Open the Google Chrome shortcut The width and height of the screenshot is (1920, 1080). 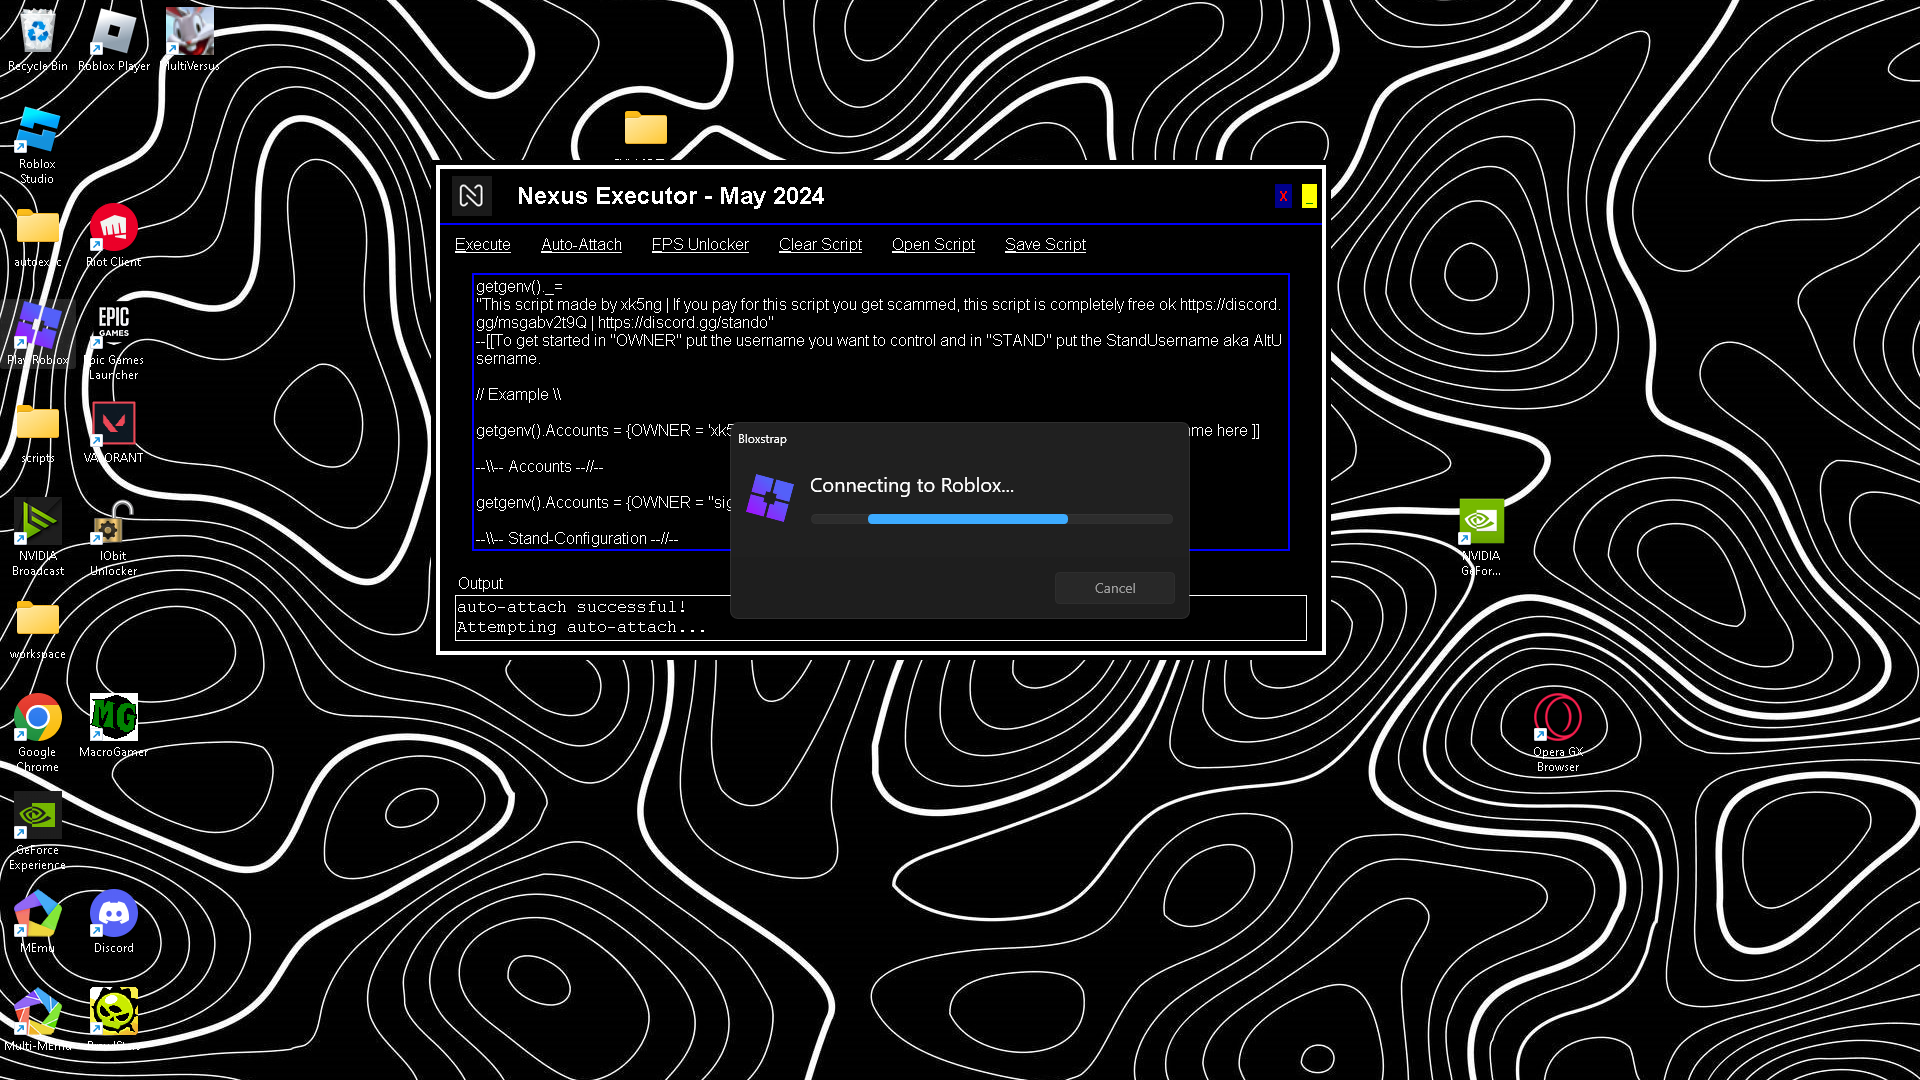tap(37, 718)
